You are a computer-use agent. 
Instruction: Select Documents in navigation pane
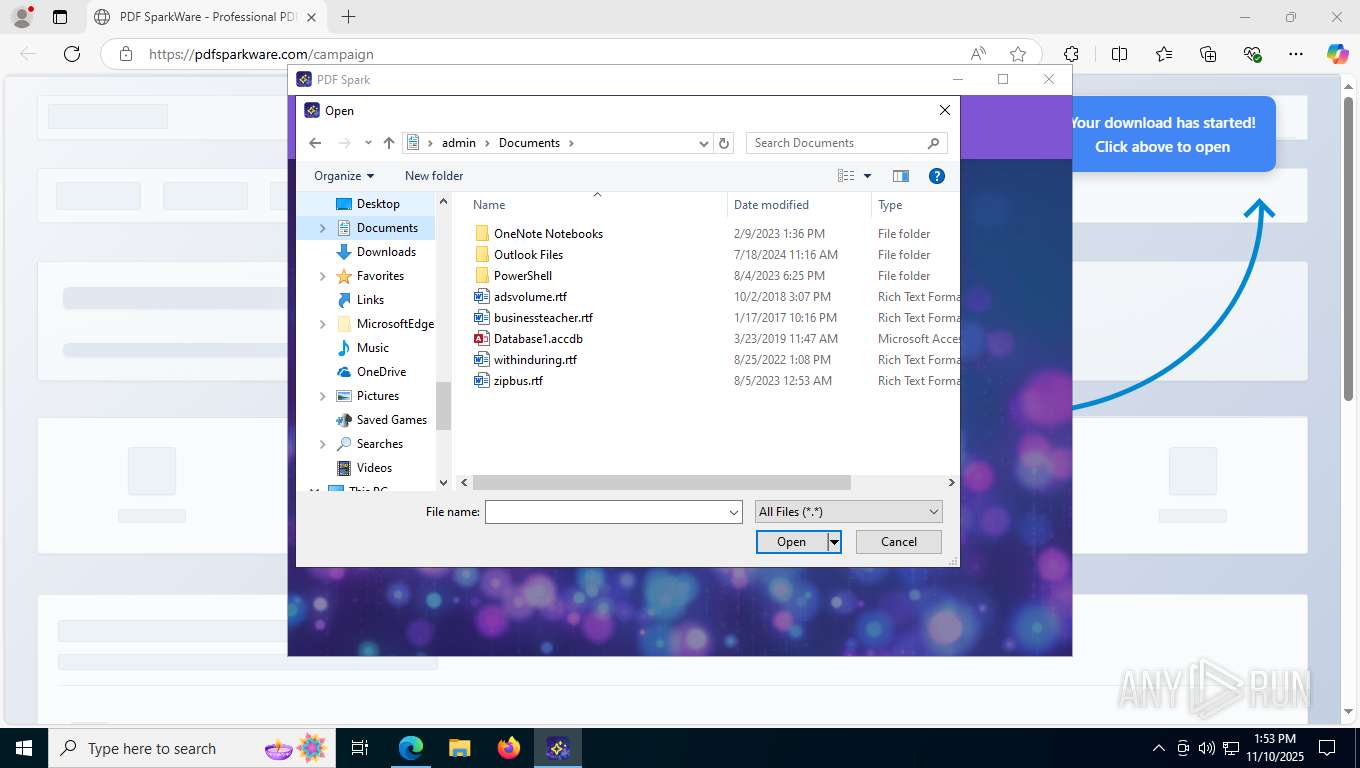(386, 228)
